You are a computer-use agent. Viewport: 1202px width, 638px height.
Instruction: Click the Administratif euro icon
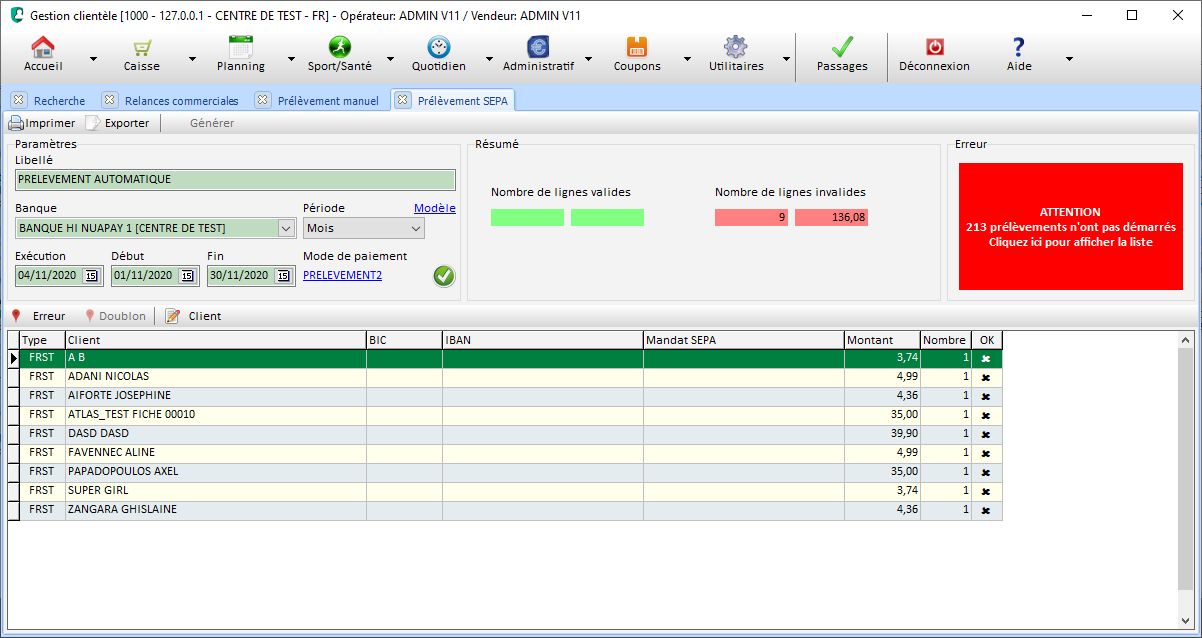538,47
